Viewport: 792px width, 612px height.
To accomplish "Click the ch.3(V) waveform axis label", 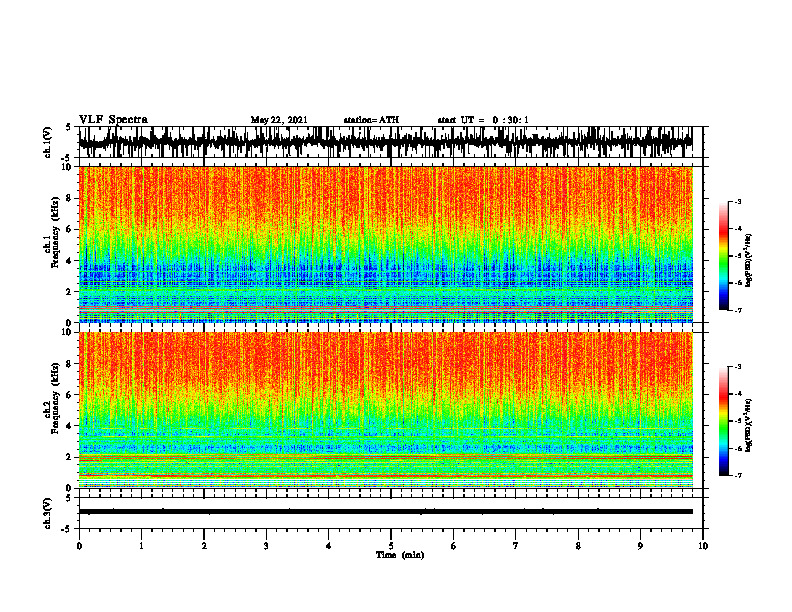I will pos(48,514).
